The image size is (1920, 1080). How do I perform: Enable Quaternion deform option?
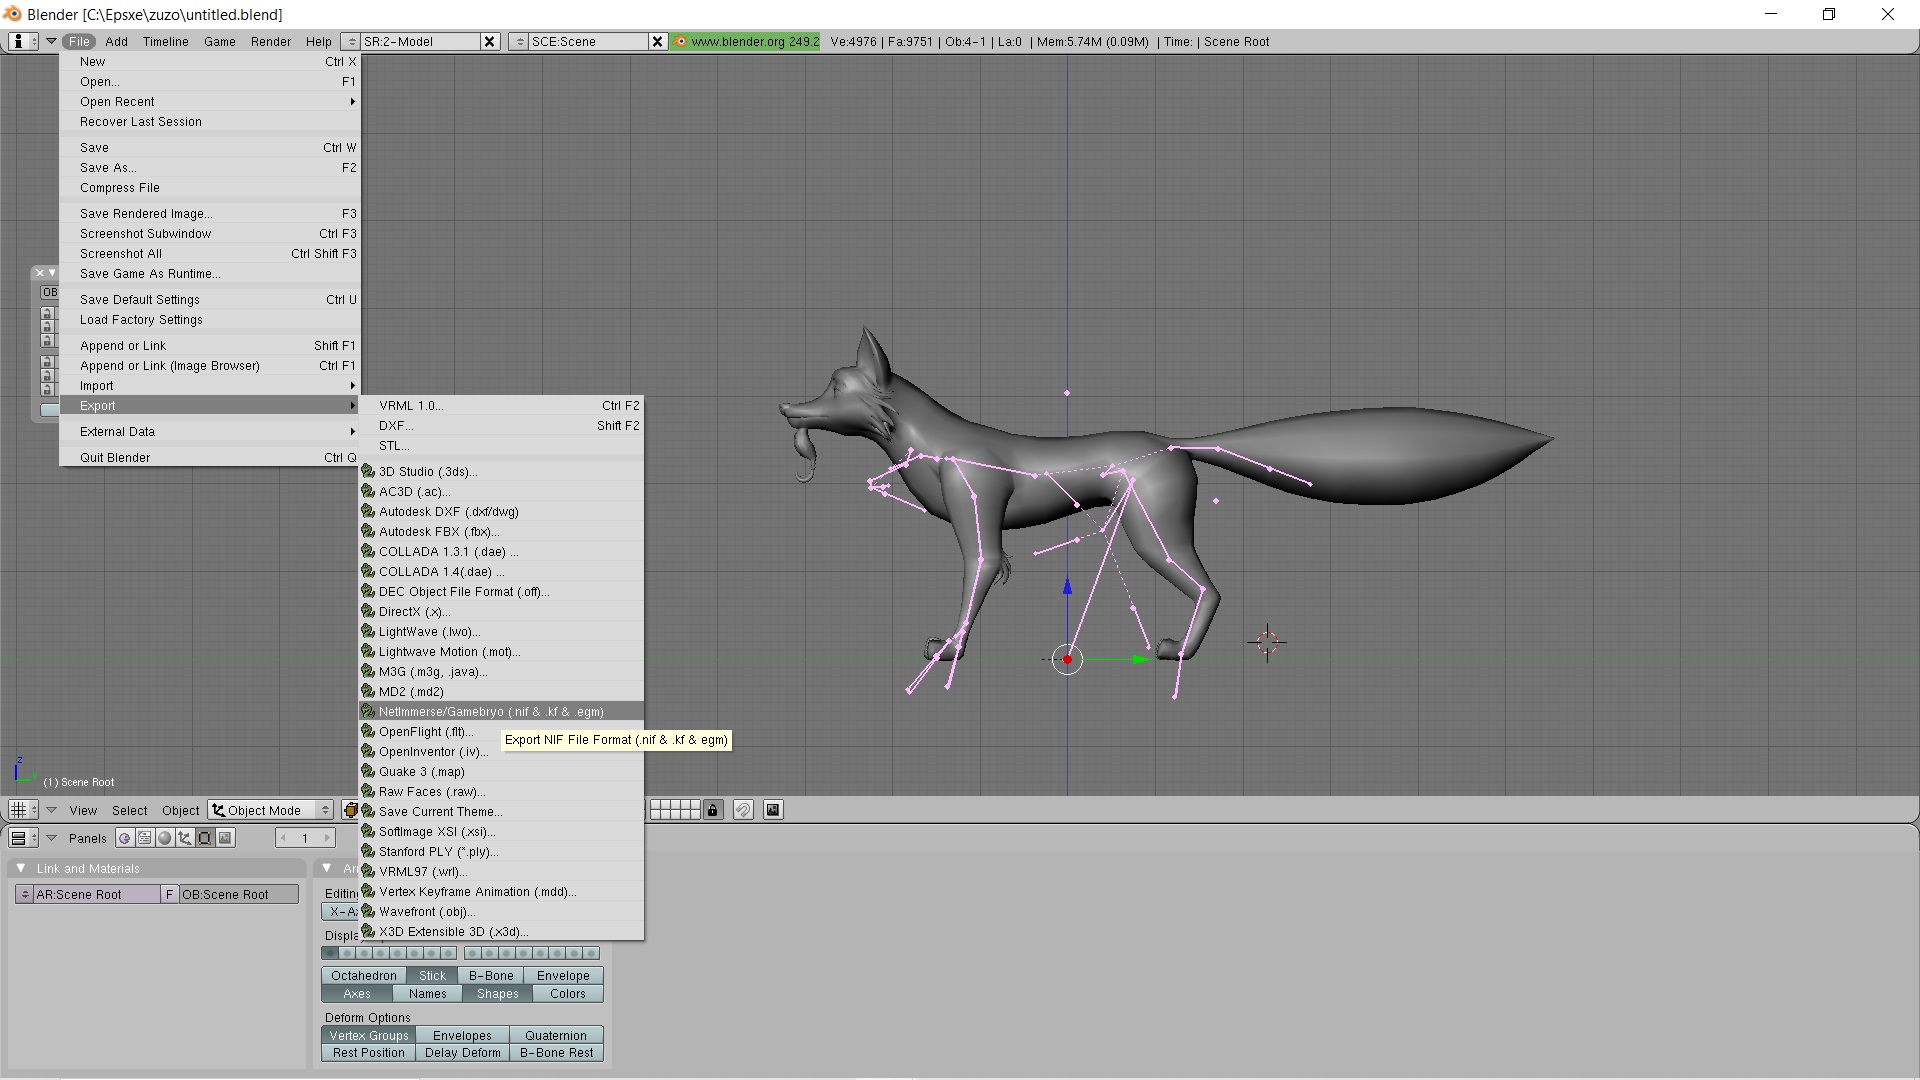pyautogui.click(x=556, y=1035)
